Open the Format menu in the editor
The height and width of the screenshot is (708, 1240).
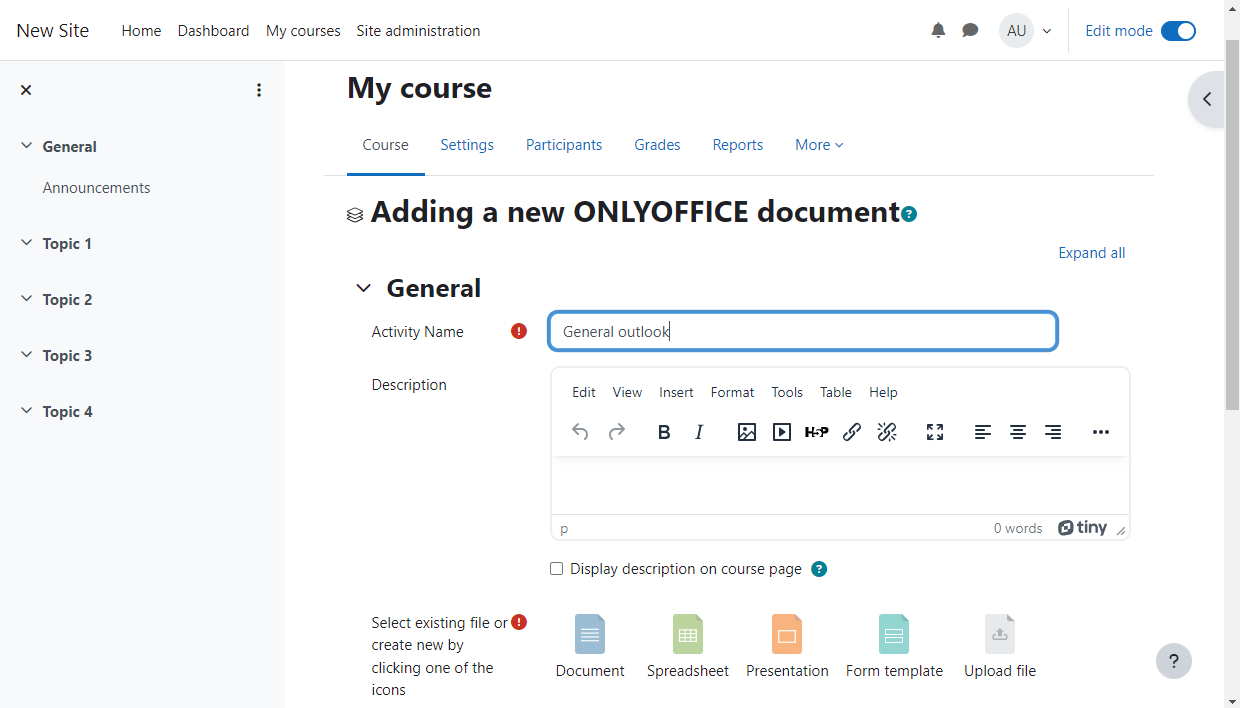coord(732,392)
